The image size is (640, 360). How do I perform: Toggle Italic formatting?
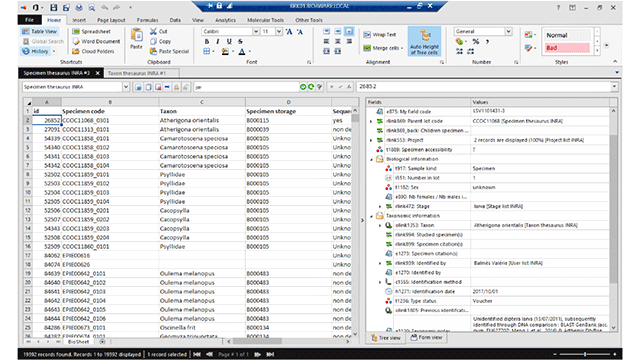[x=218, y=41]
